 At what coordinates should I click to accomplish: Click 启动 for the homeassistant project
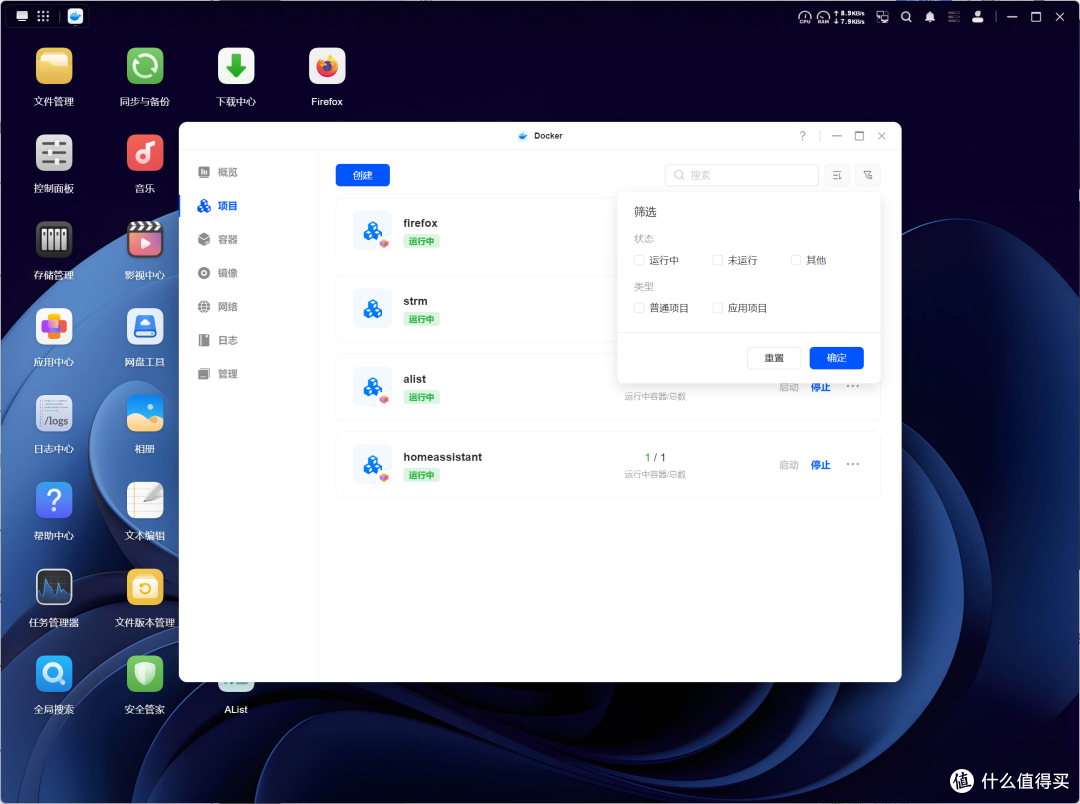point(789,465)
